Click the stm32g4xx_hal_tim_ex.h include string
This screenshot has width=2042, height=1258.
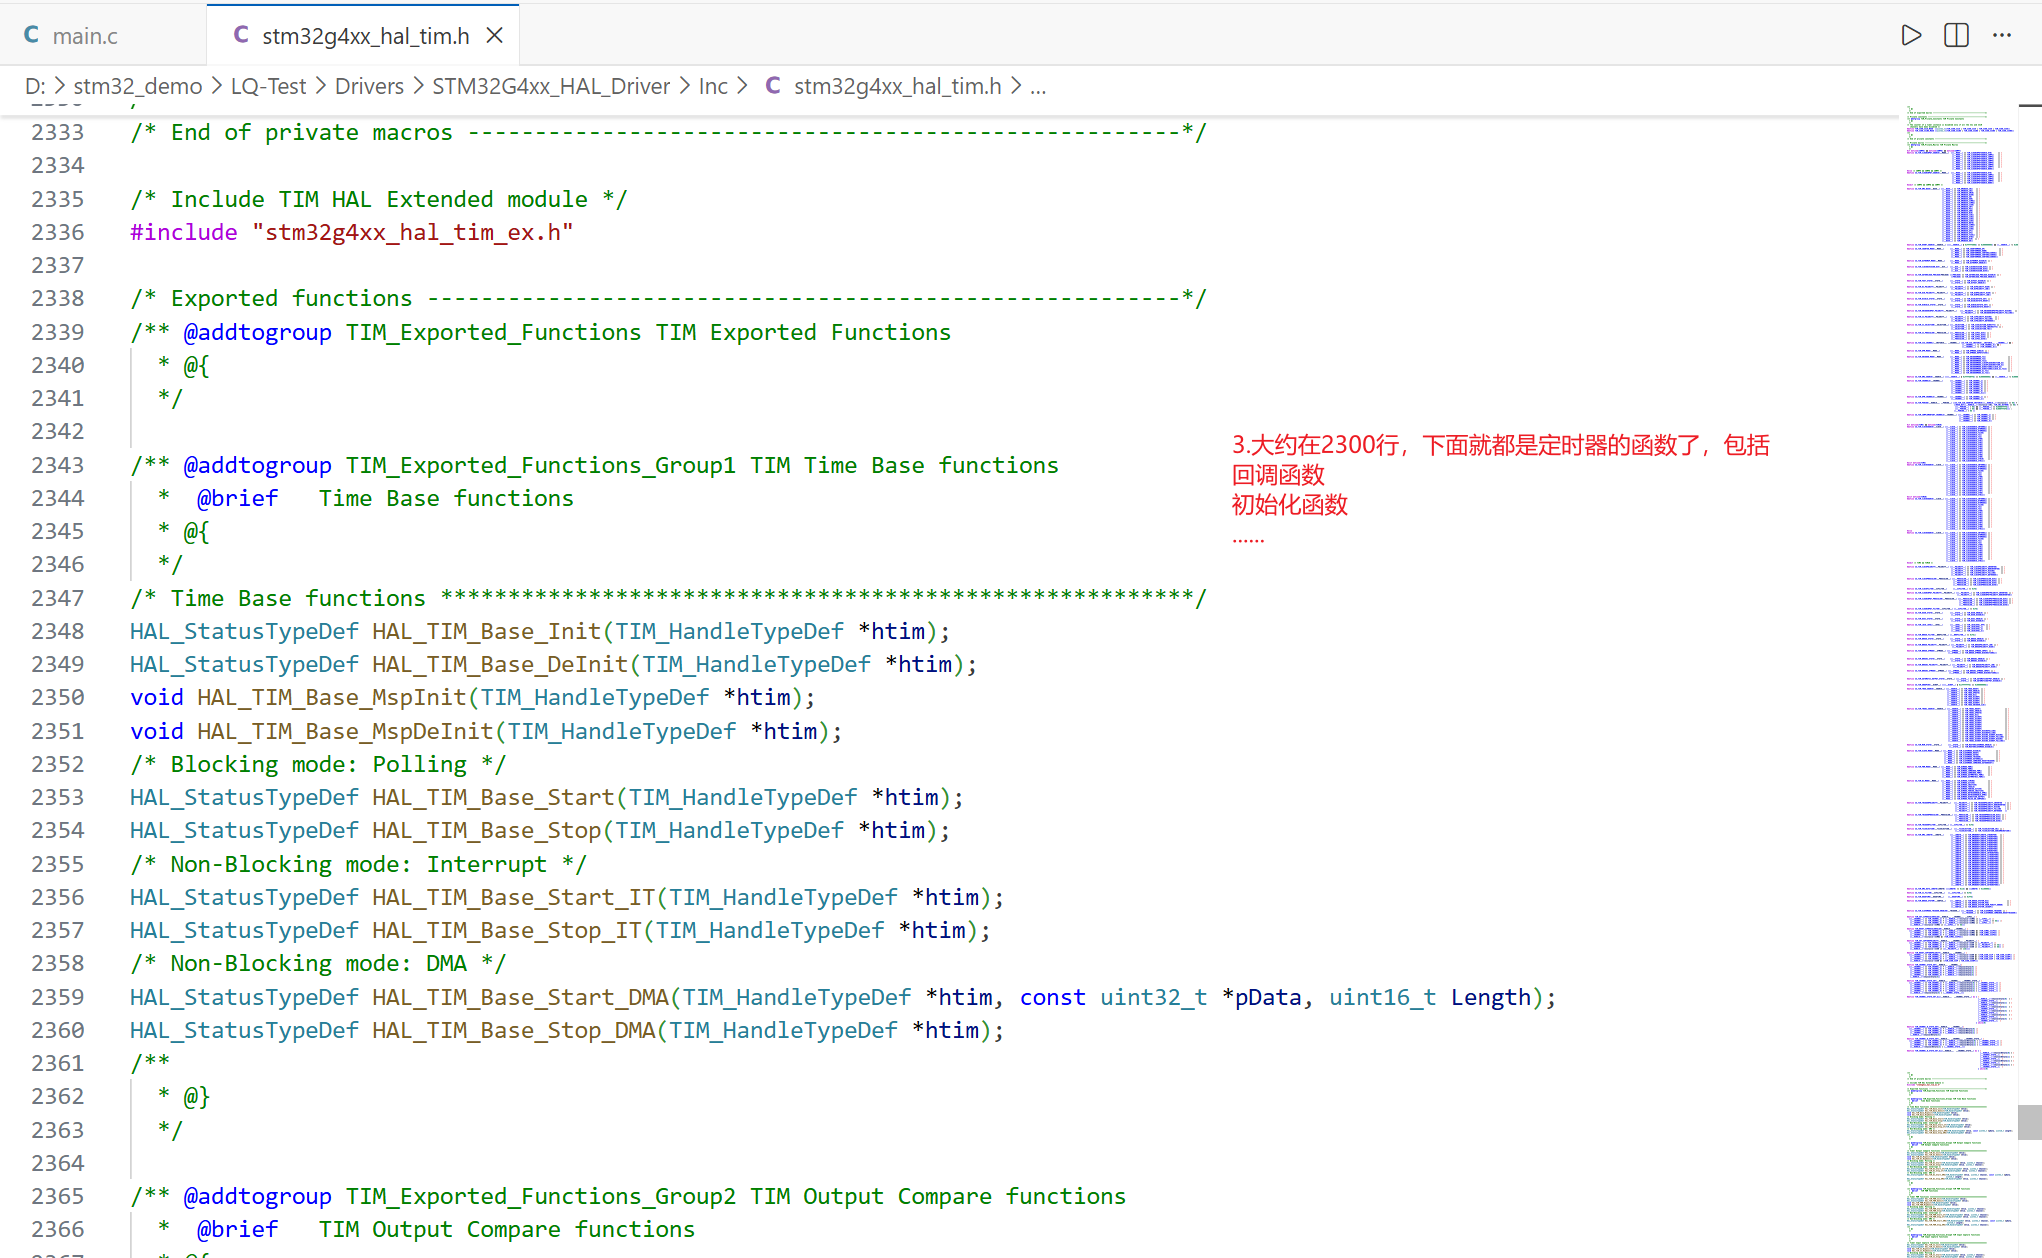[413, 233]
